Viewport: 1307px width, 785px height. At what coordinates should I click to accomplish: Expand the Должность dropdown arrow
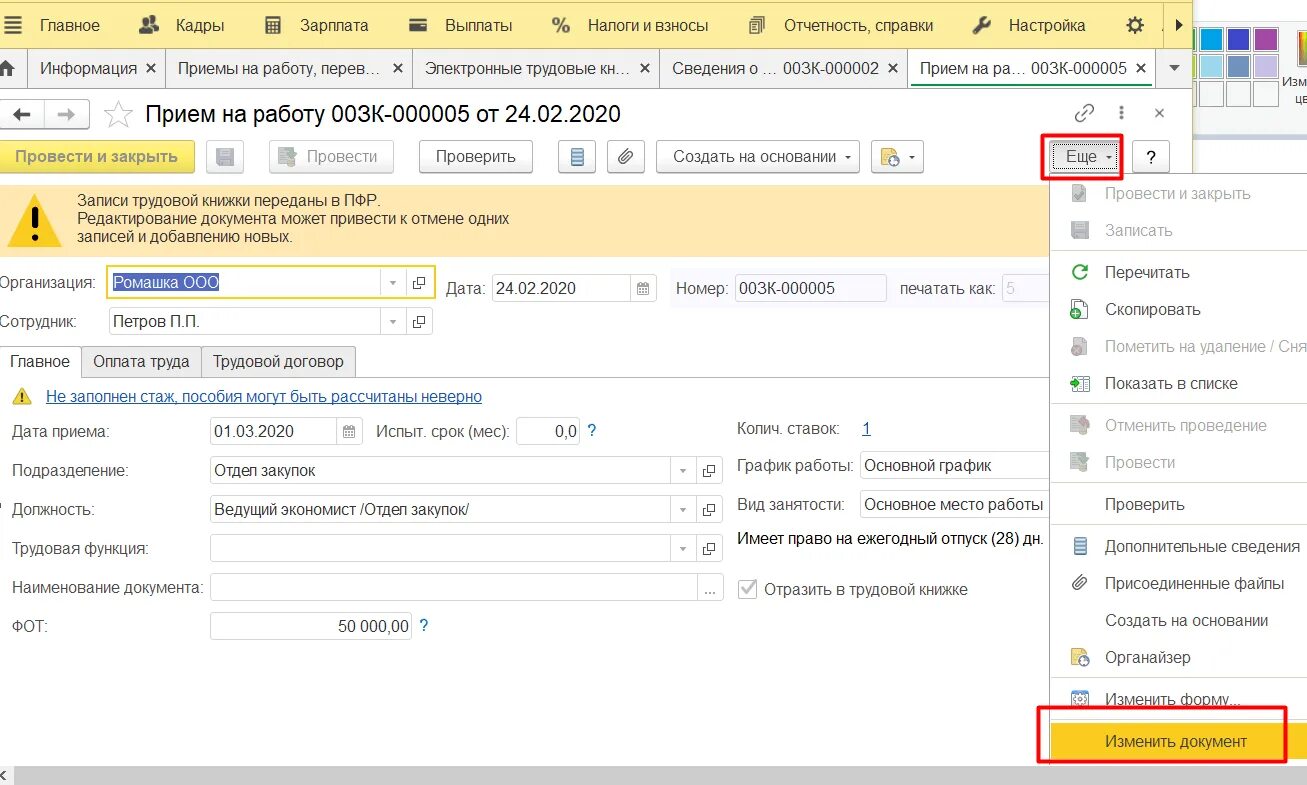(x=684, y=510)
